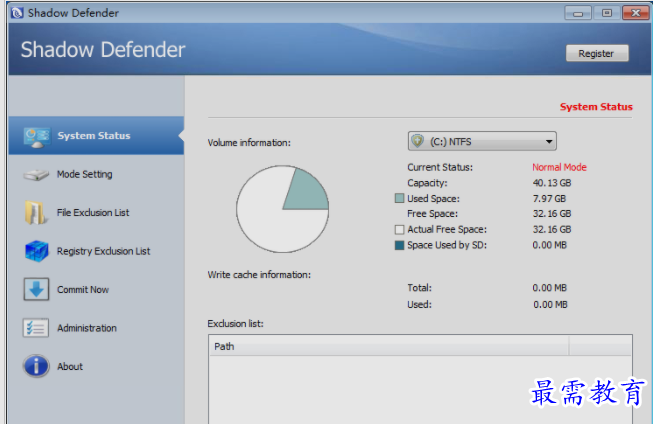Expand the (C:) NTFS volume dropdown

(482, 141)
